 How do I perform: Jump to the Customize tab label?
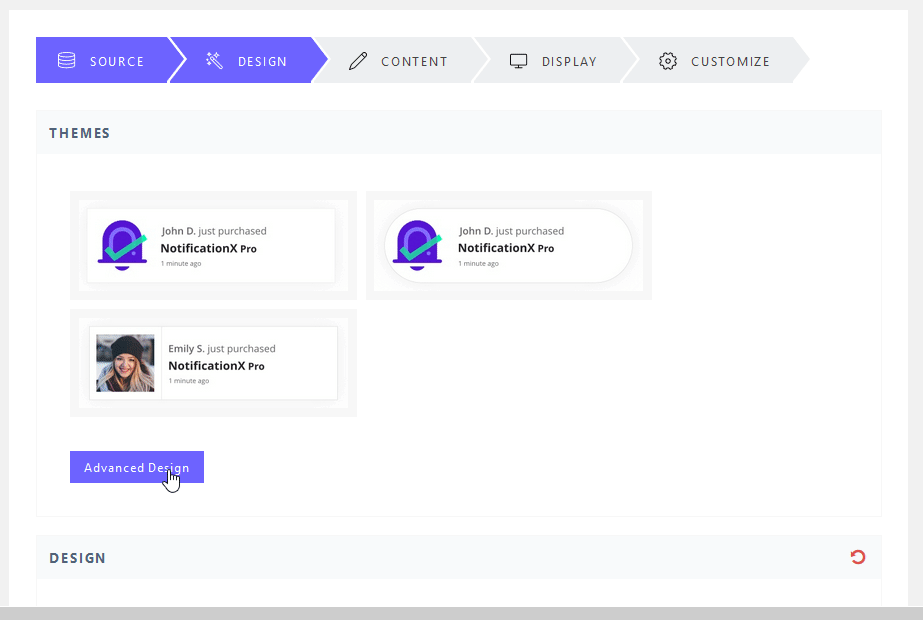pyautogui.click(x=730, y=62)
